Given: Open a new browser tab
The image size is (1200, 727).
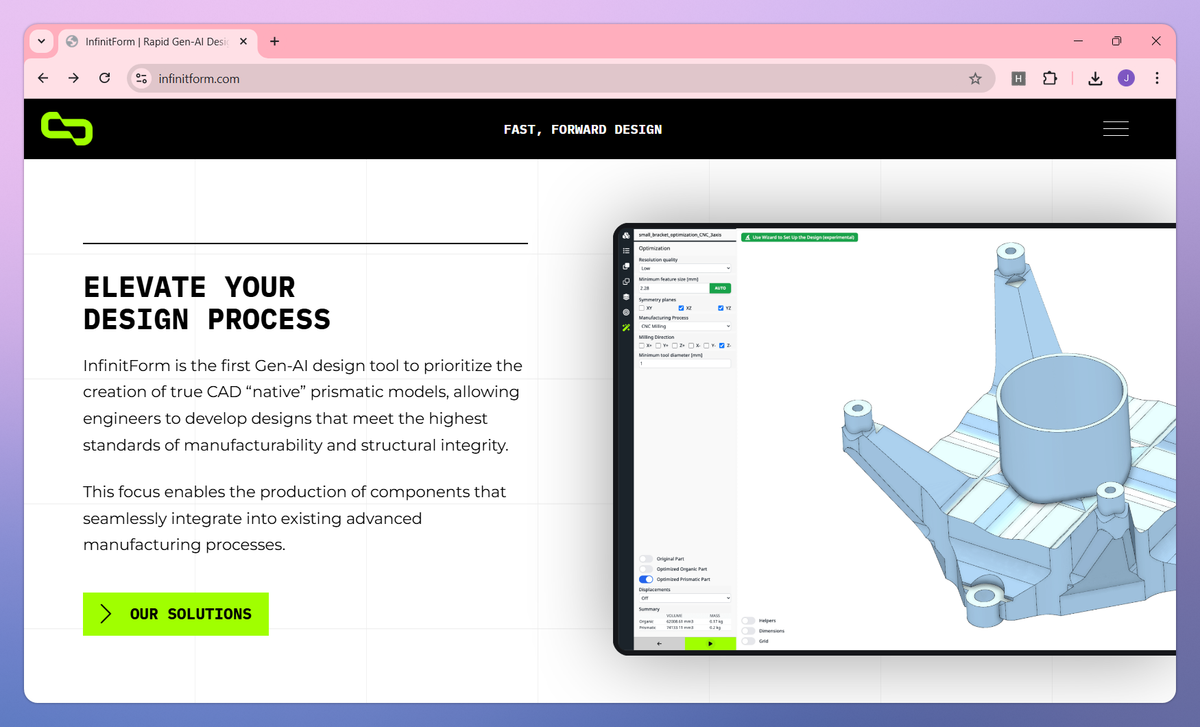Looking at the screenshot, I should coord(274,41).
